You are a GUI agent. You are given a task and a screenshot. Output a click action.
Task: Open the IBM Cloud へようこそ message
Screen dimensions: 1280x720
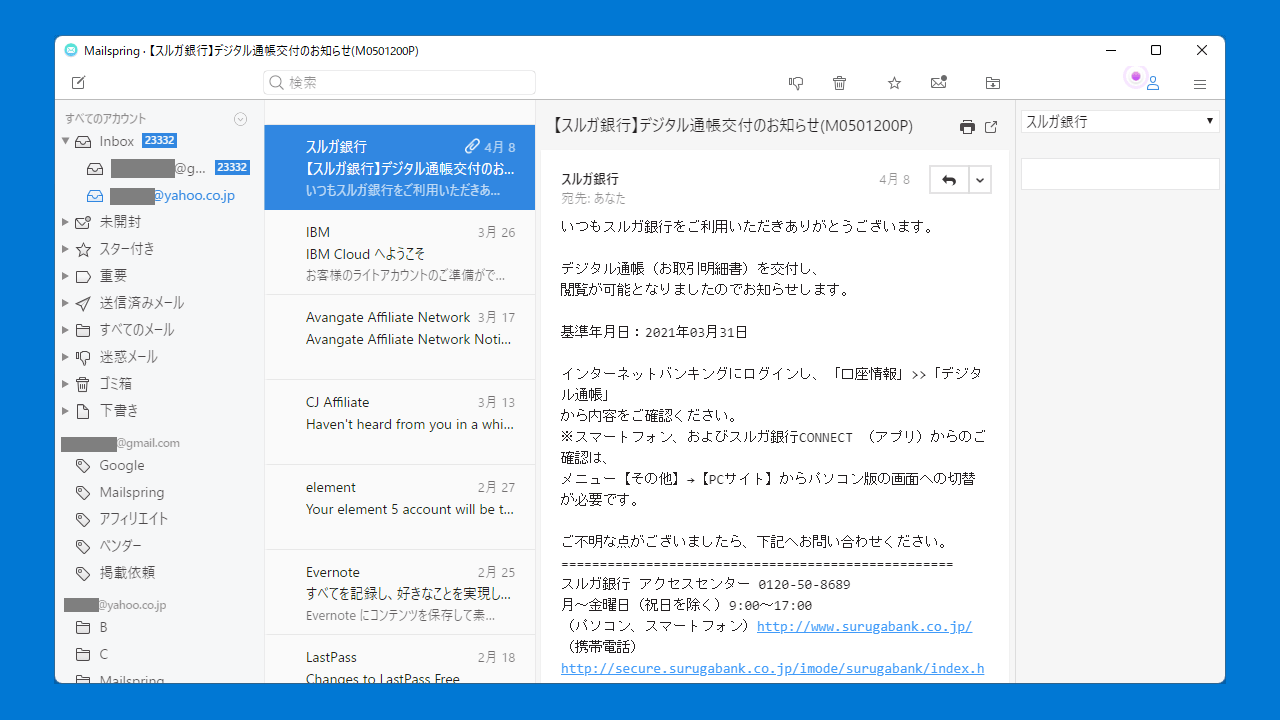point(400,252)
